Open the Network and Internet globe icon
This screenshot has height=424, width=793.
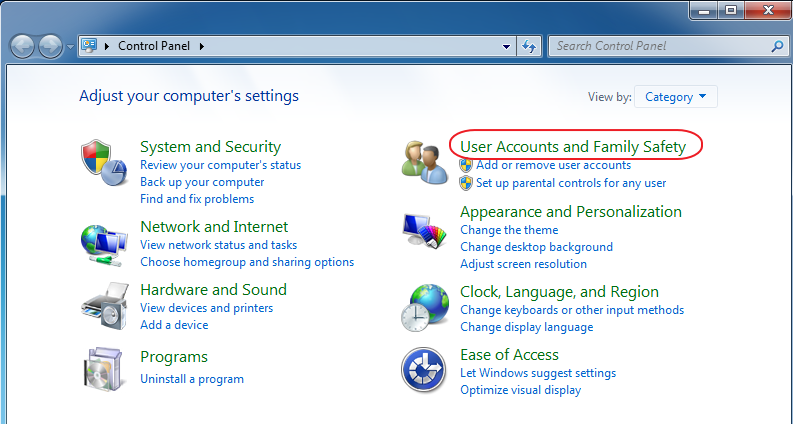tap(104, 243)
